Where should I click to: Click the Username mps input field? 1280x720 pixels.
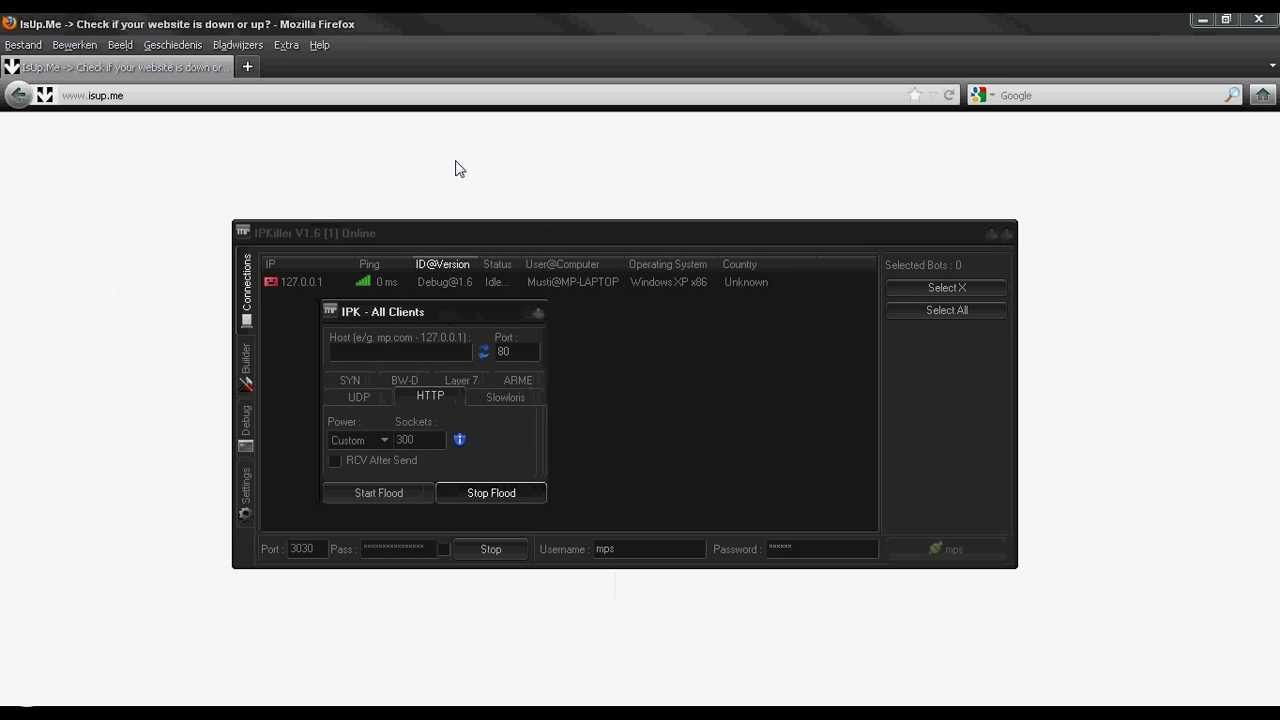pos(649,549)
